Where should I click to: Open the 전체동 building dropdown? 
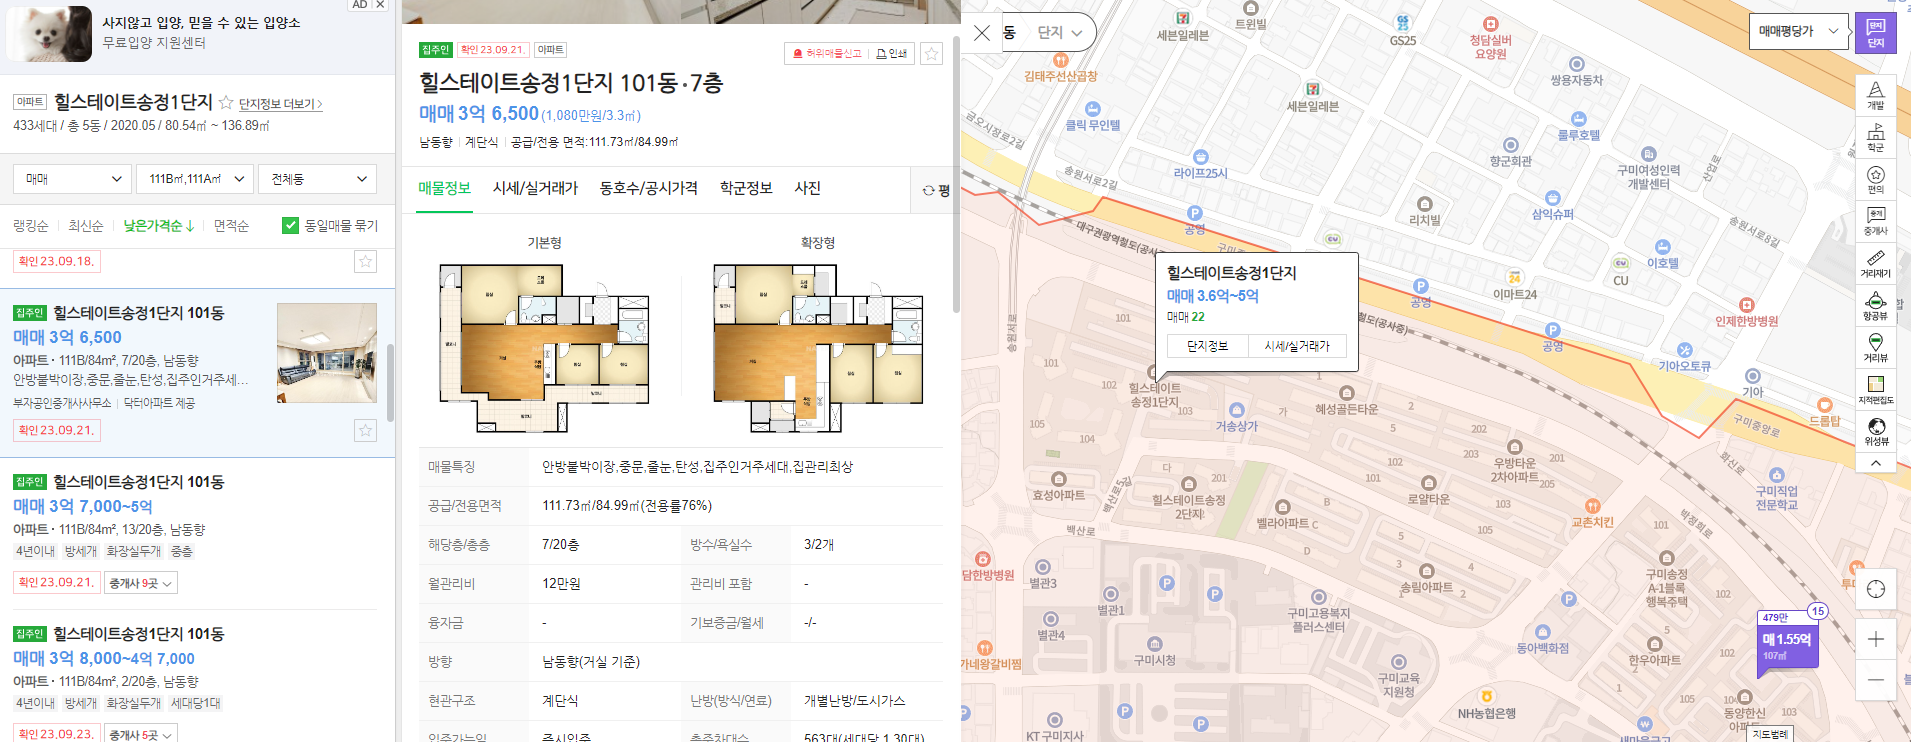[x=318, y=179]
